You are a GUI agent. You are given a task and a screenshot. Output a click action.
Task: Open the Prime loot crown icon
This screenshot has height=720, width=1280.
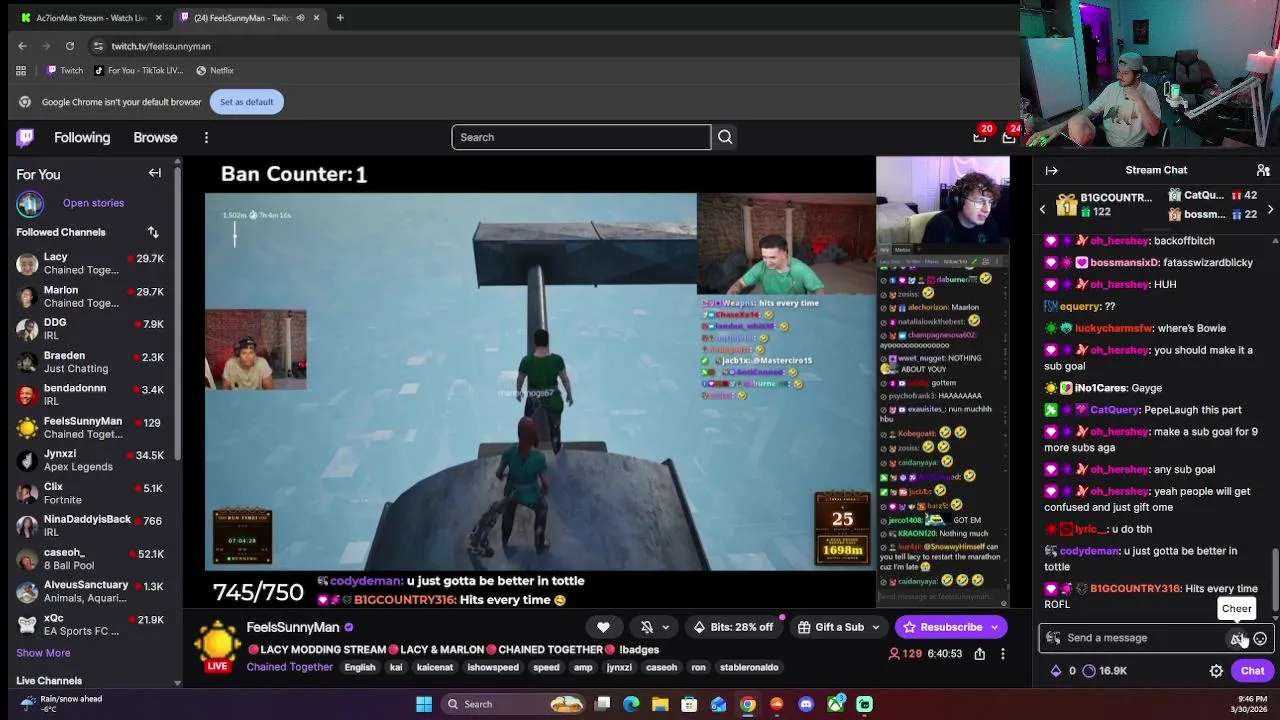coord(980,137)
